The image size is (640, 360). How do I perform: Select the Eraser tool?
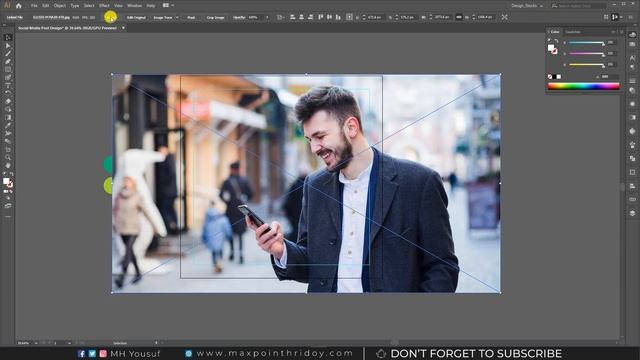coord(8,102)
